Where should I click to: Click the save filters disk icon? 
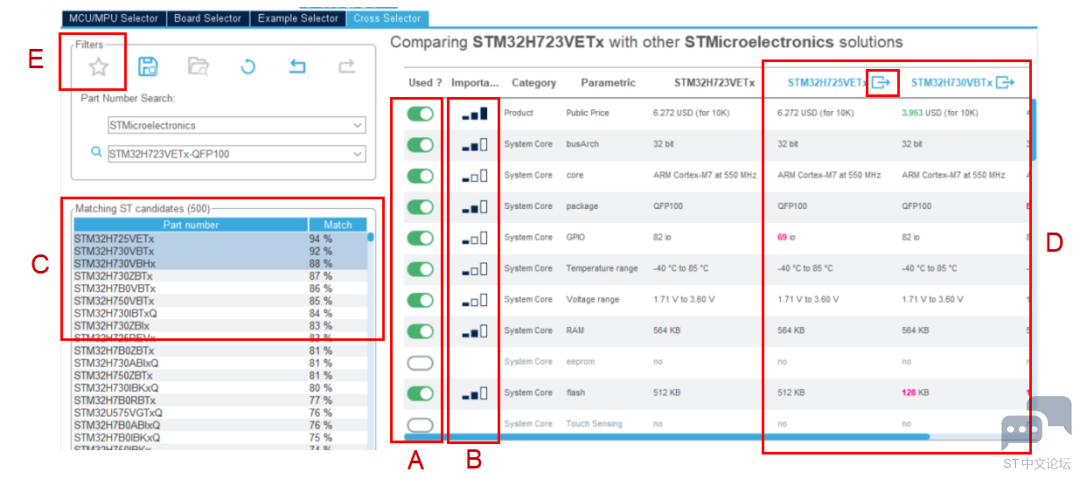(148, 67)
